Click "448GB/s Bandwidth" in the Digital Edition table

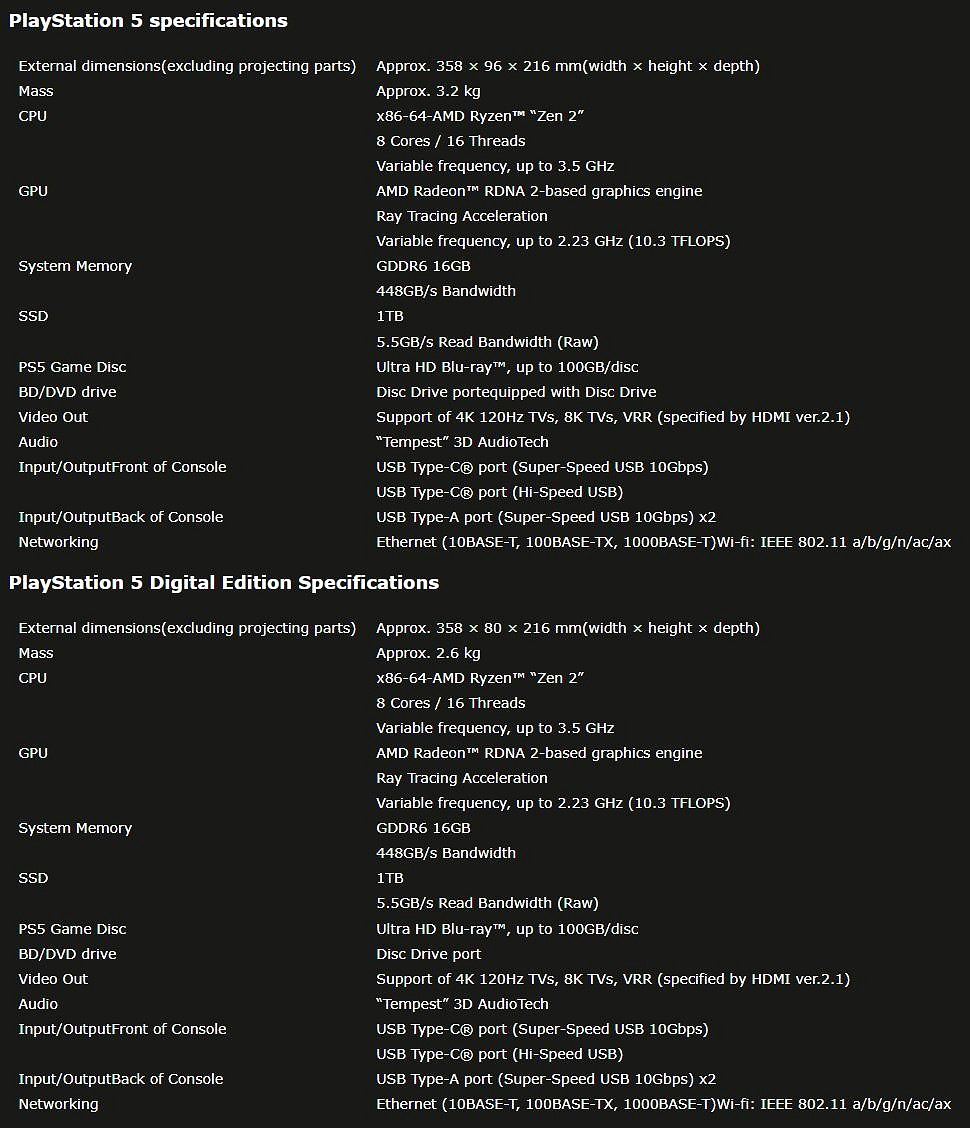coord(446,853)
